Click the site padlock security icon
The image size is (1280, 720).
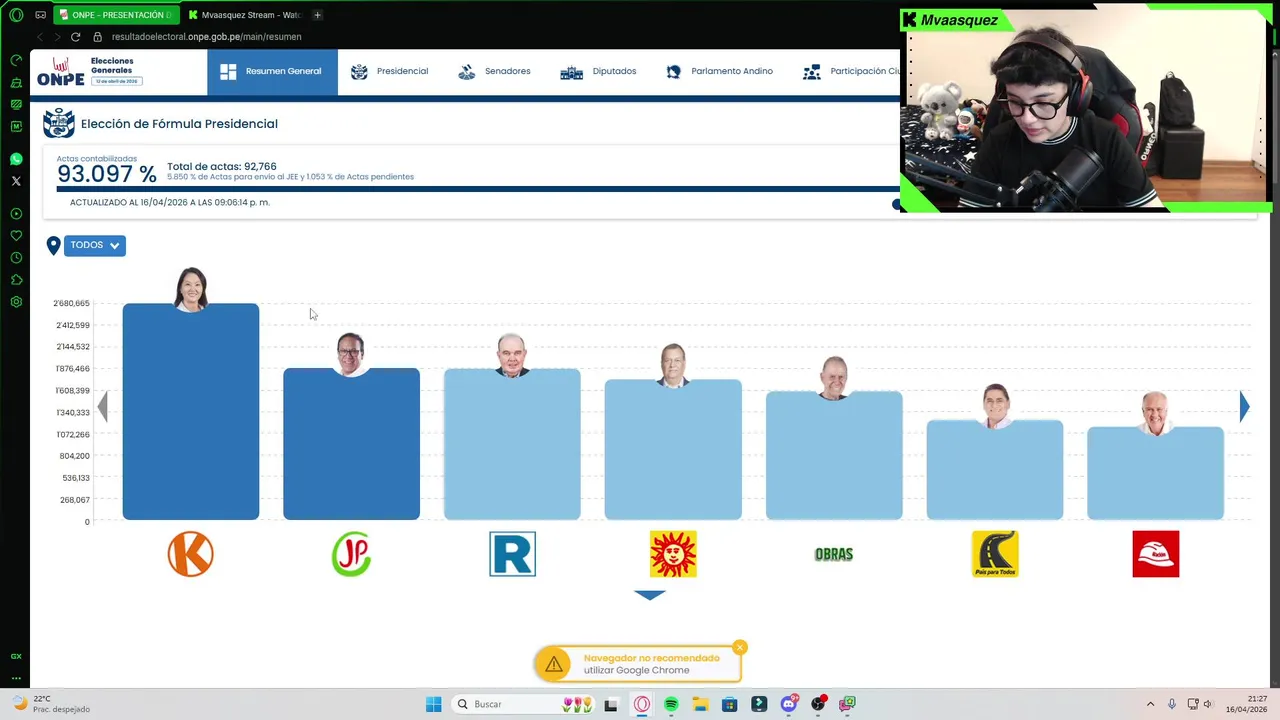[x=98, y=37]
